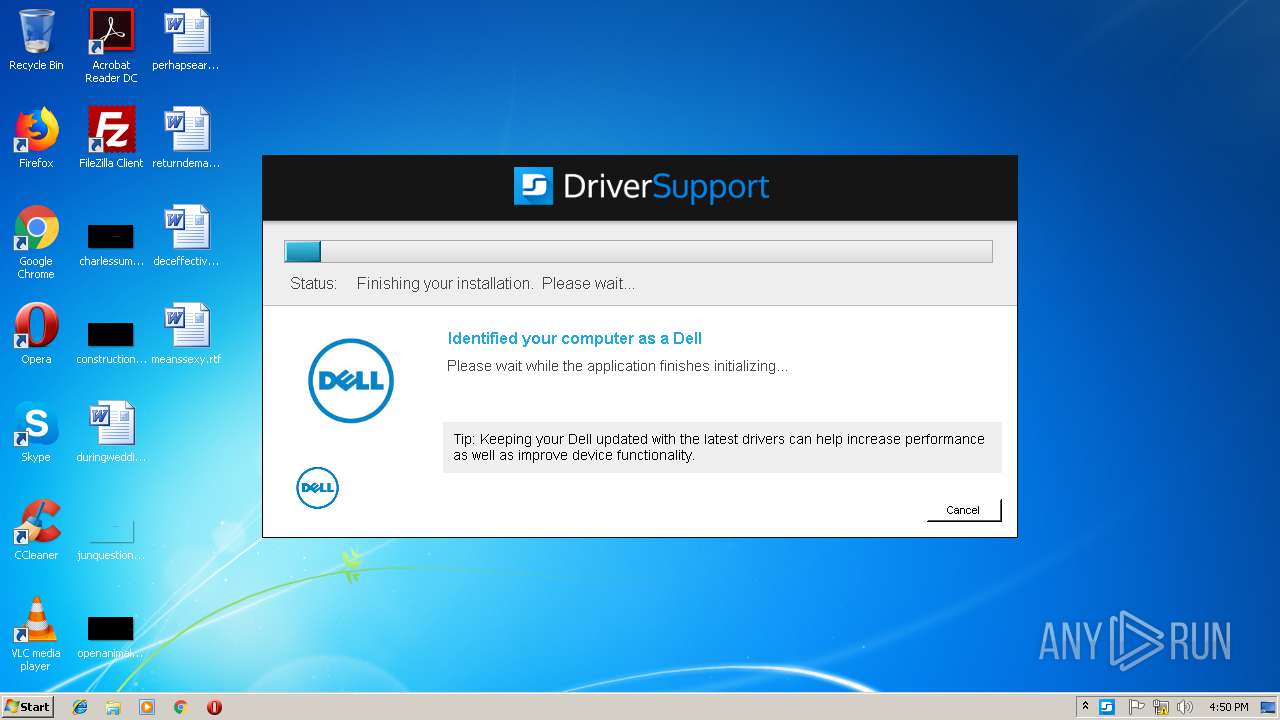Open the media player taskbar icon

[x=147, y=707]
